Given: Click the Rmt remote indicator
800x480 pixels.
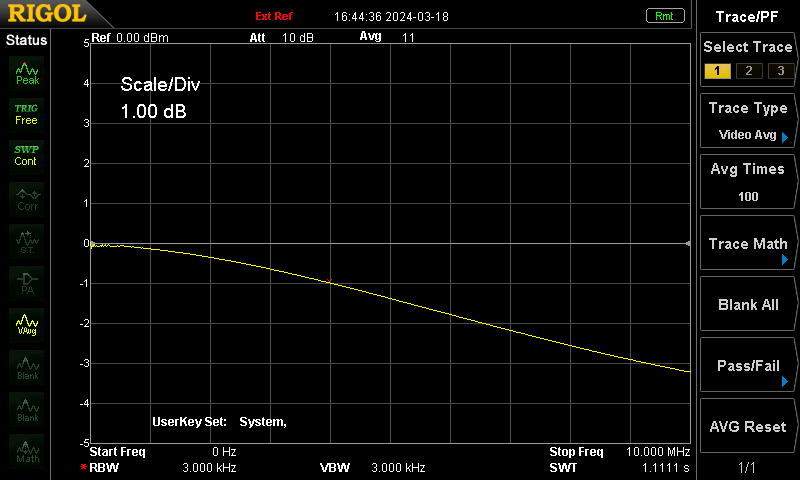Looking at the screenshot, I should click(664, 16).
